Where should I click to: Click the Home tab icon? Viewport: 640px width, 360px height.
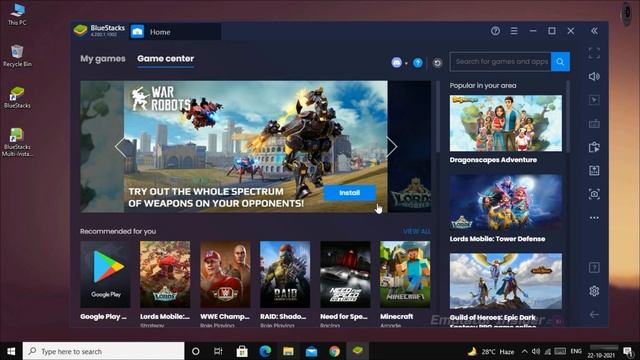tap(138, 31)
